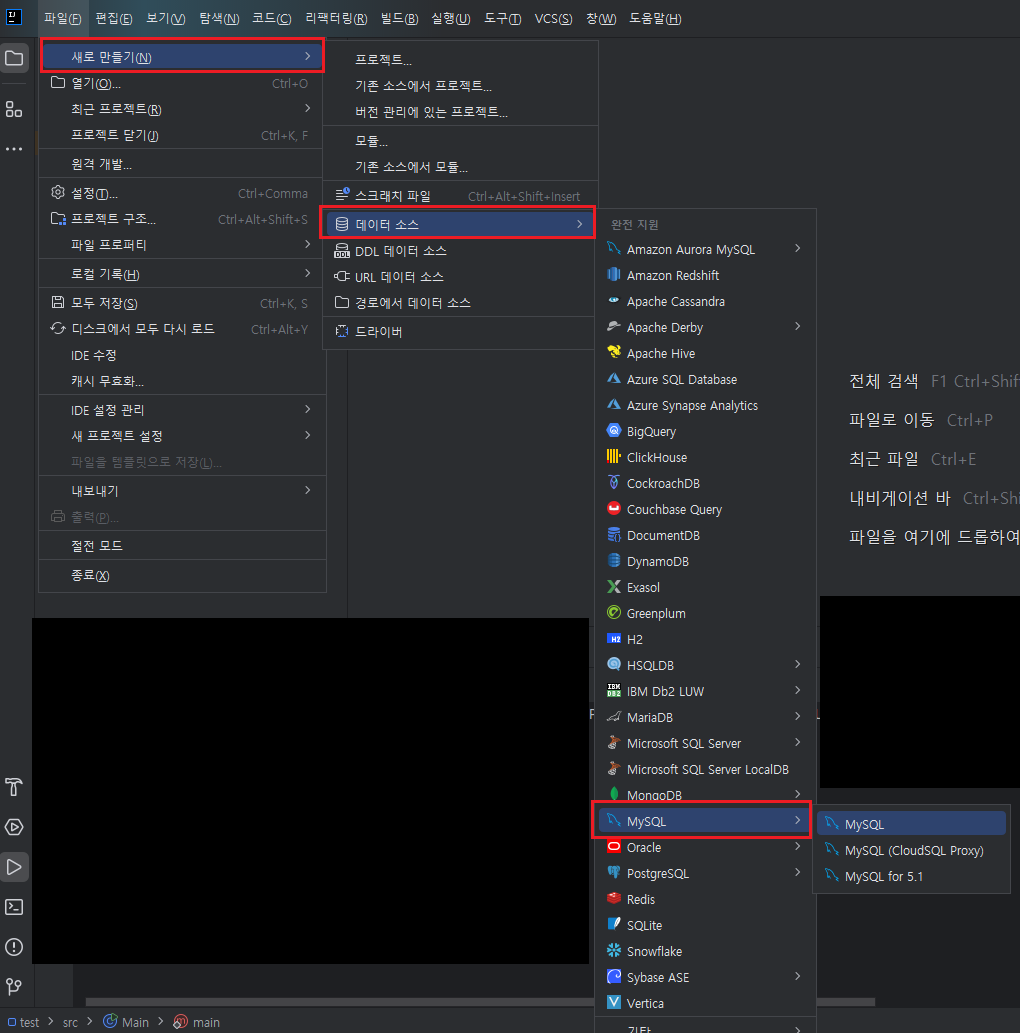Open the Problems tool window icon
Viewport: 1021px width, 1033px height.
pyautogui.click(x=14, y=947)
